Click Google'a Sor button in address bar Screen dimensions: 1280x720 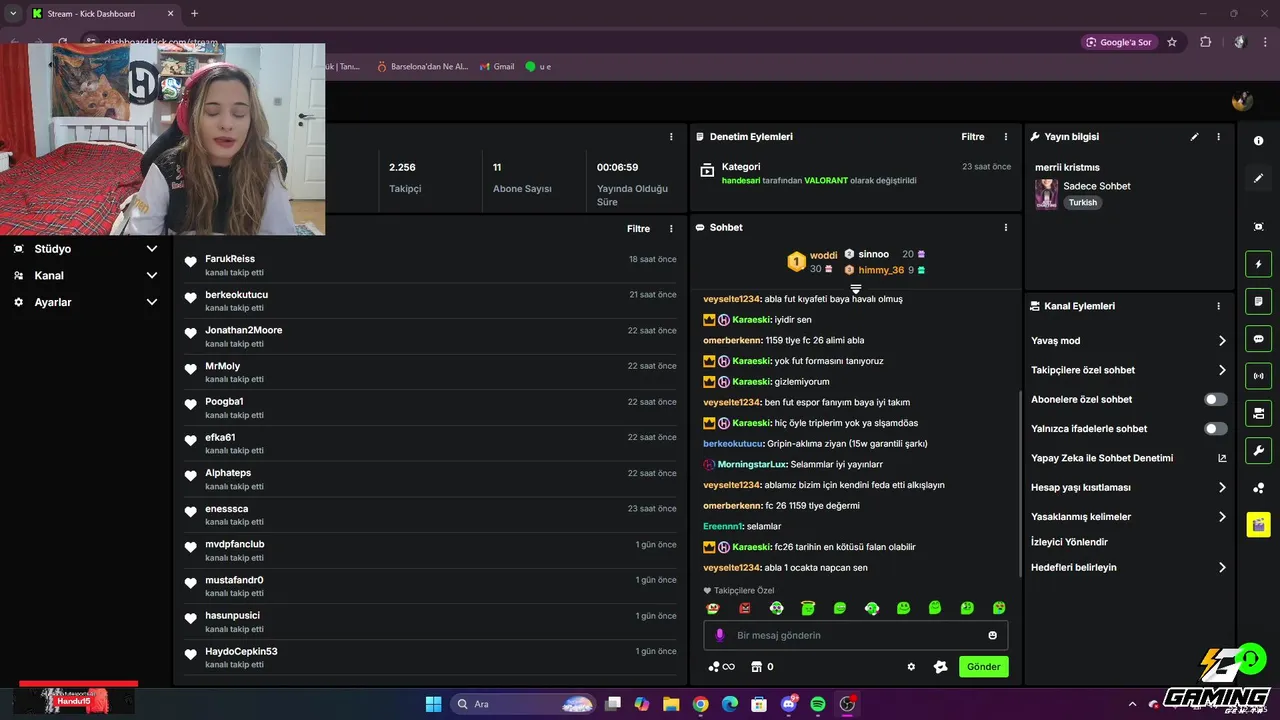(1118, 42)
